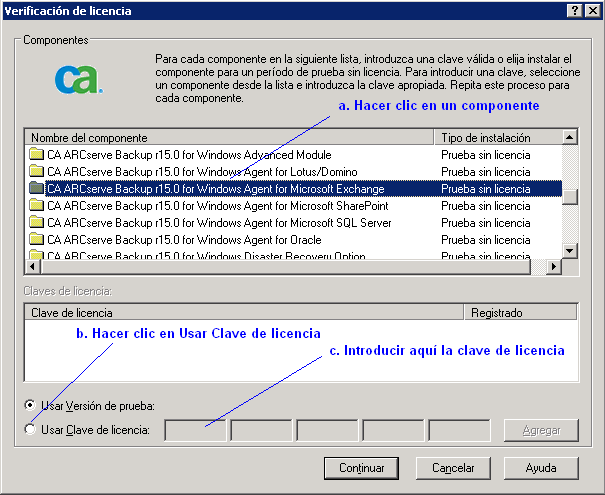The image size is (605, 495).
Task: Click Prueba sin licencia cell for Lotus/Domino row
Action: [485, 172]
